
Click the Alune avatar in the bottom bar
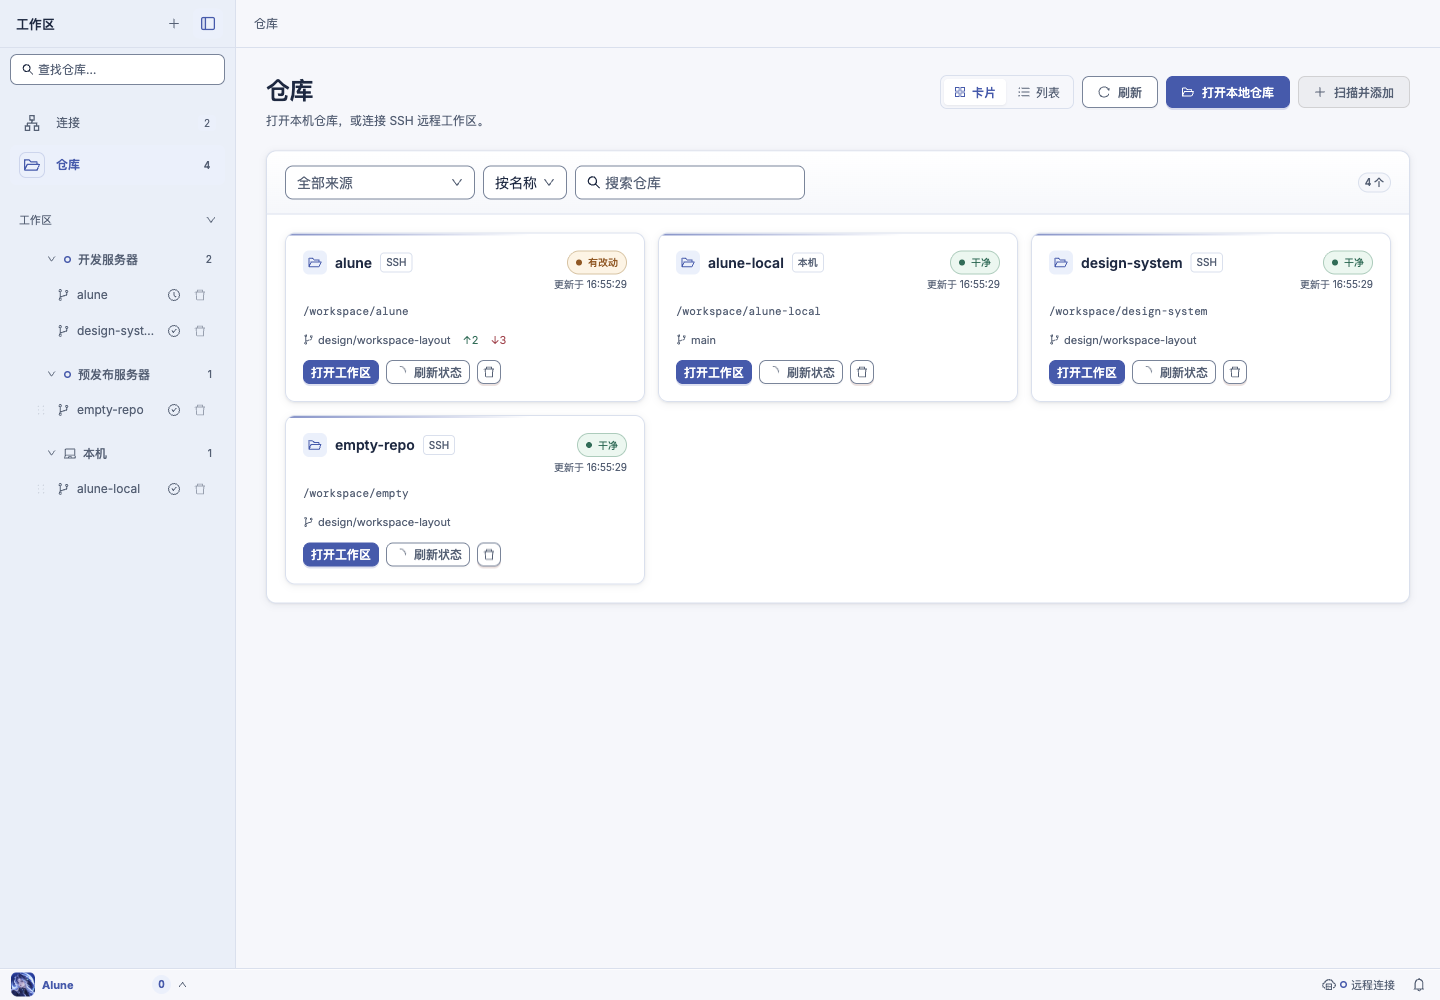point(23,985)
